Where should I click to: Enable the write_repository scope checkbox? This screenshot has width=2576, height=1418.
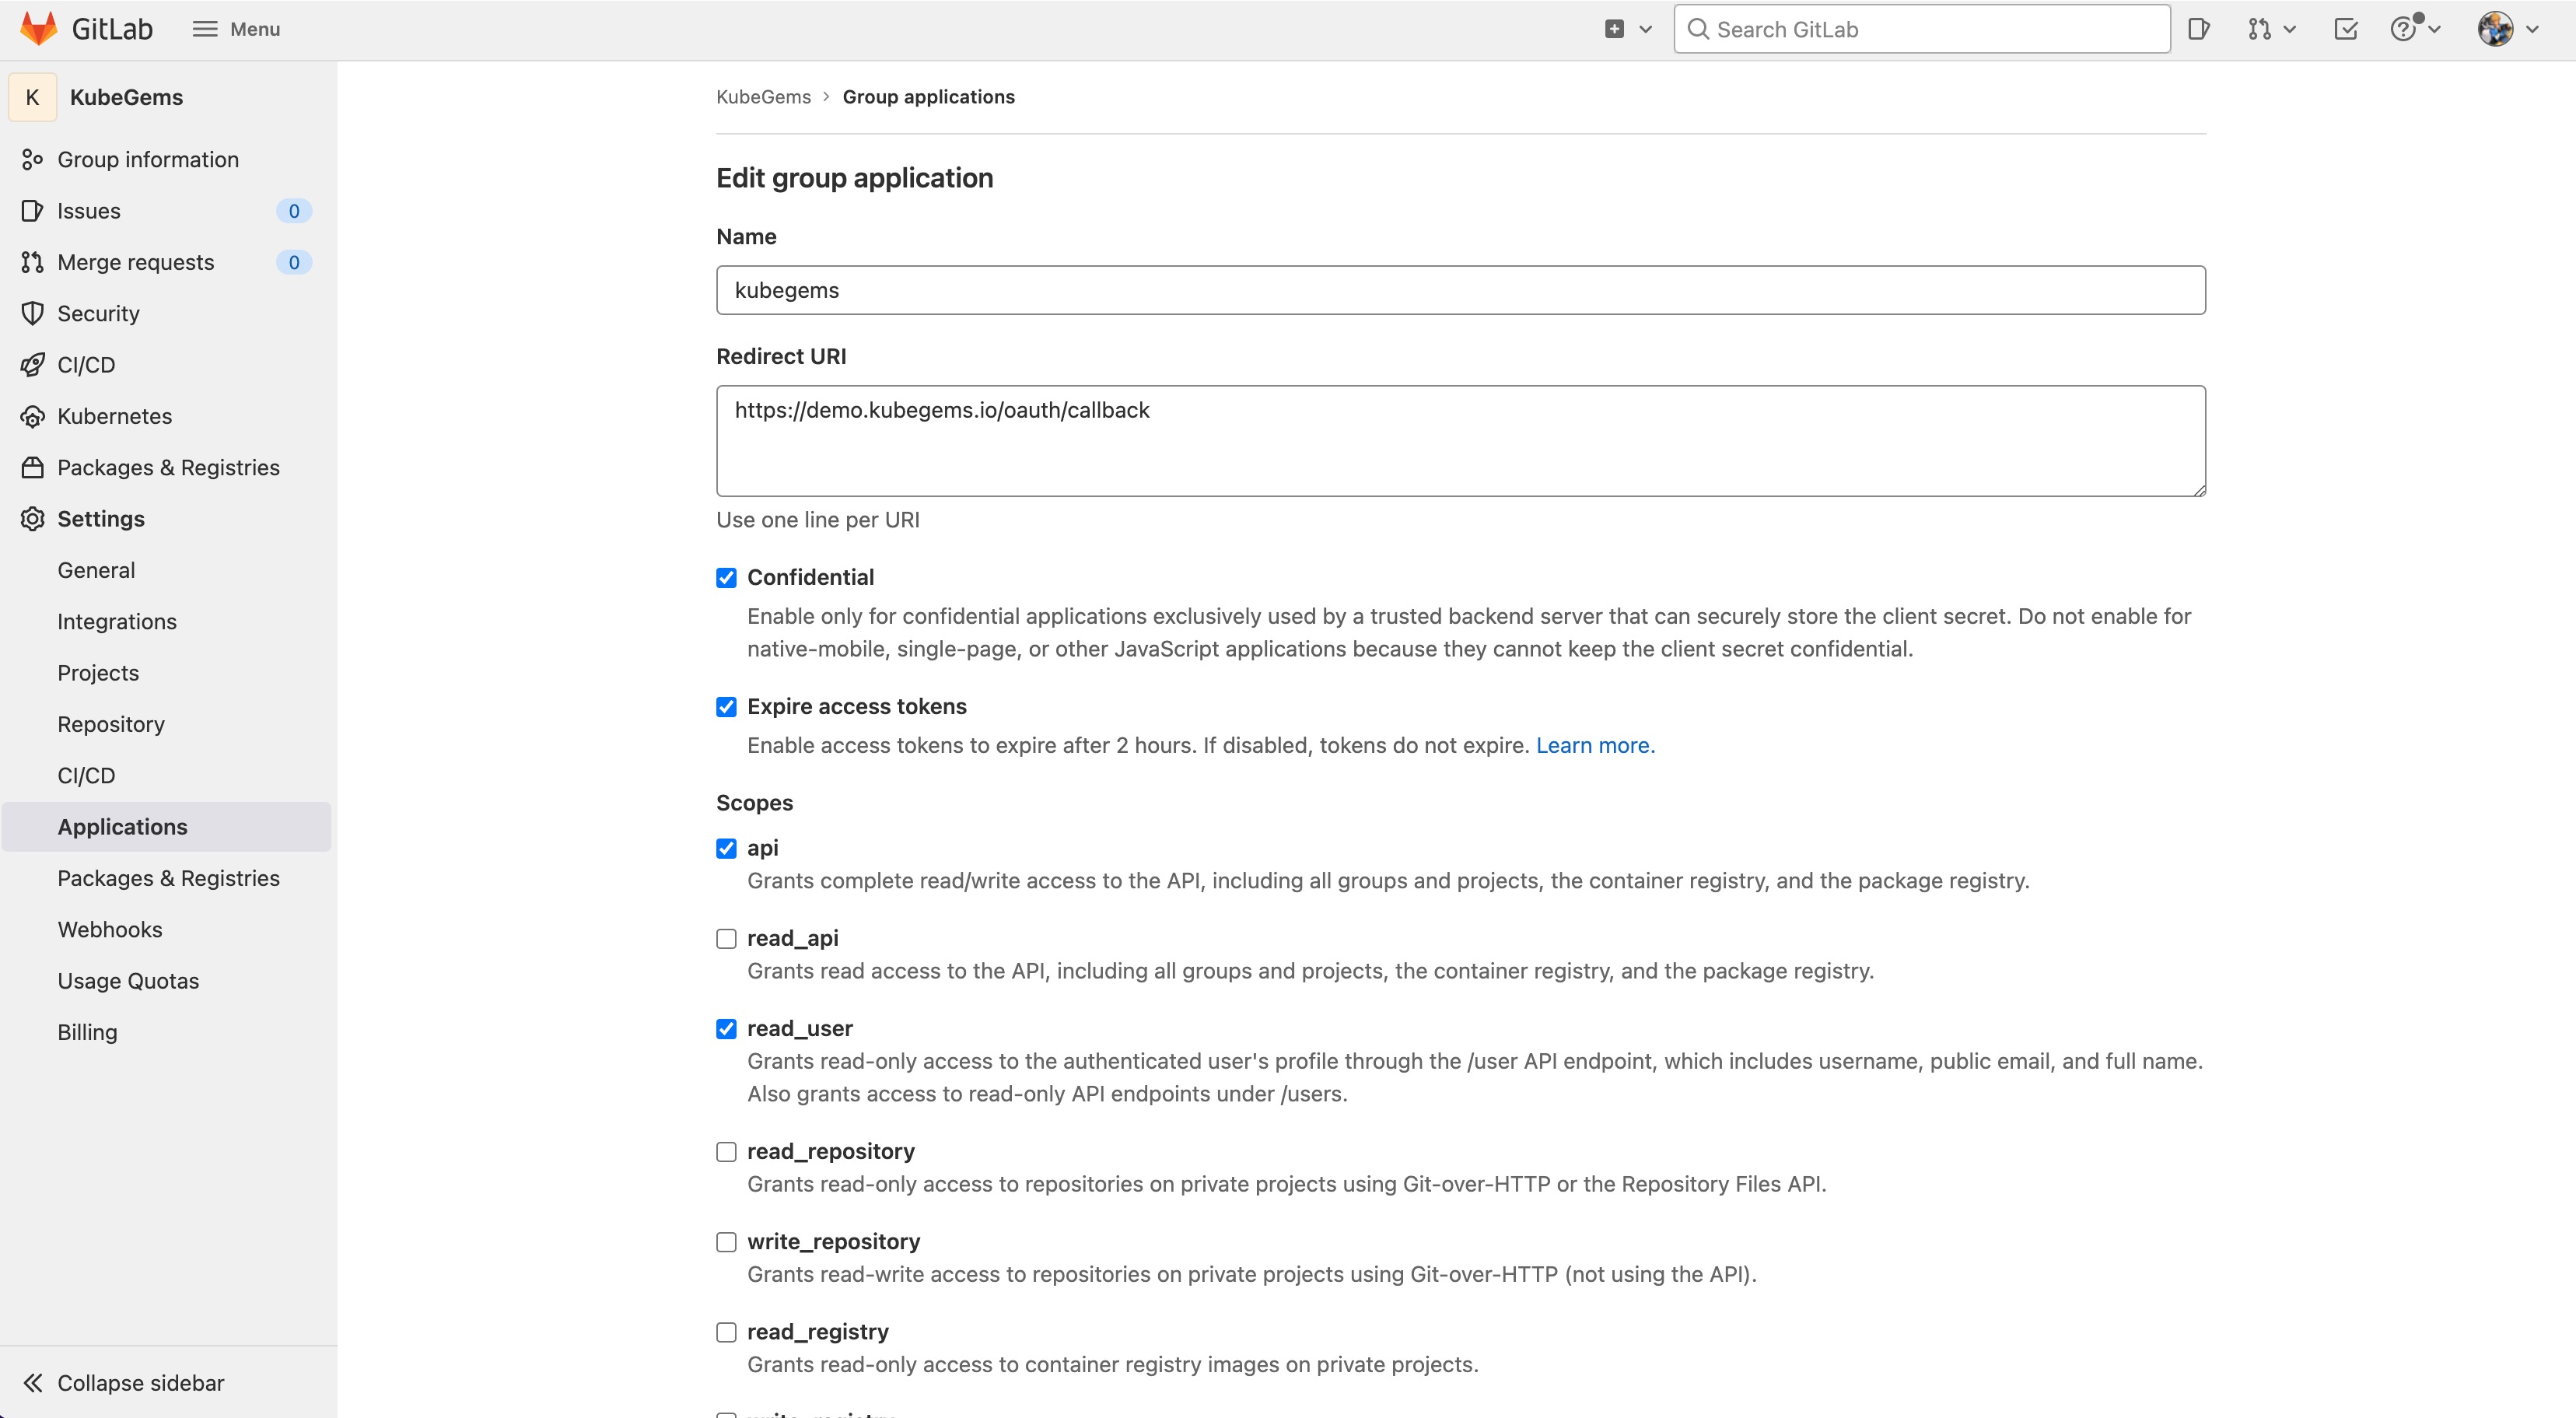coord(726,1242)
